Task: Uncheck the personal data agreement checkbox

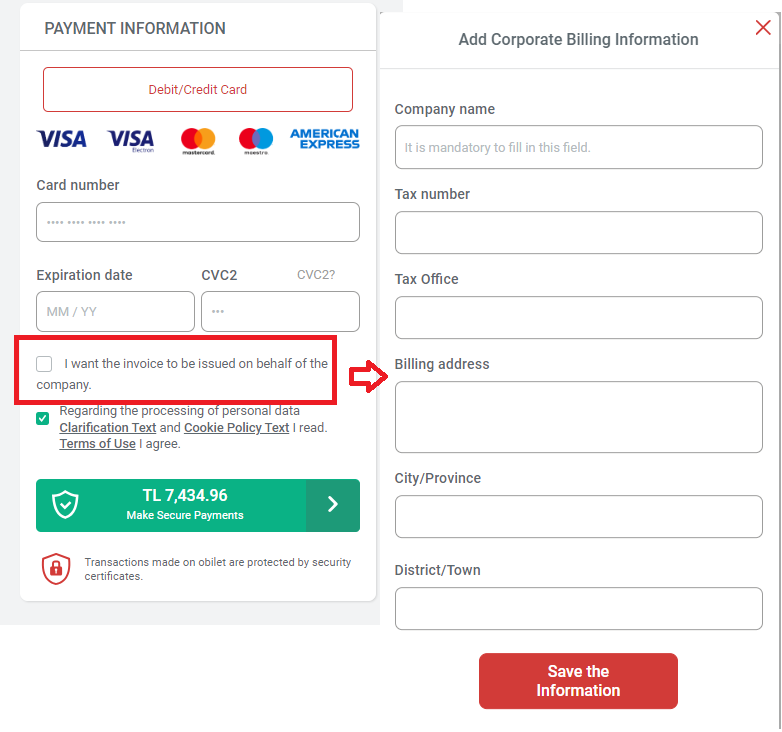Action: pyautogui.click(x=43, y=418)
